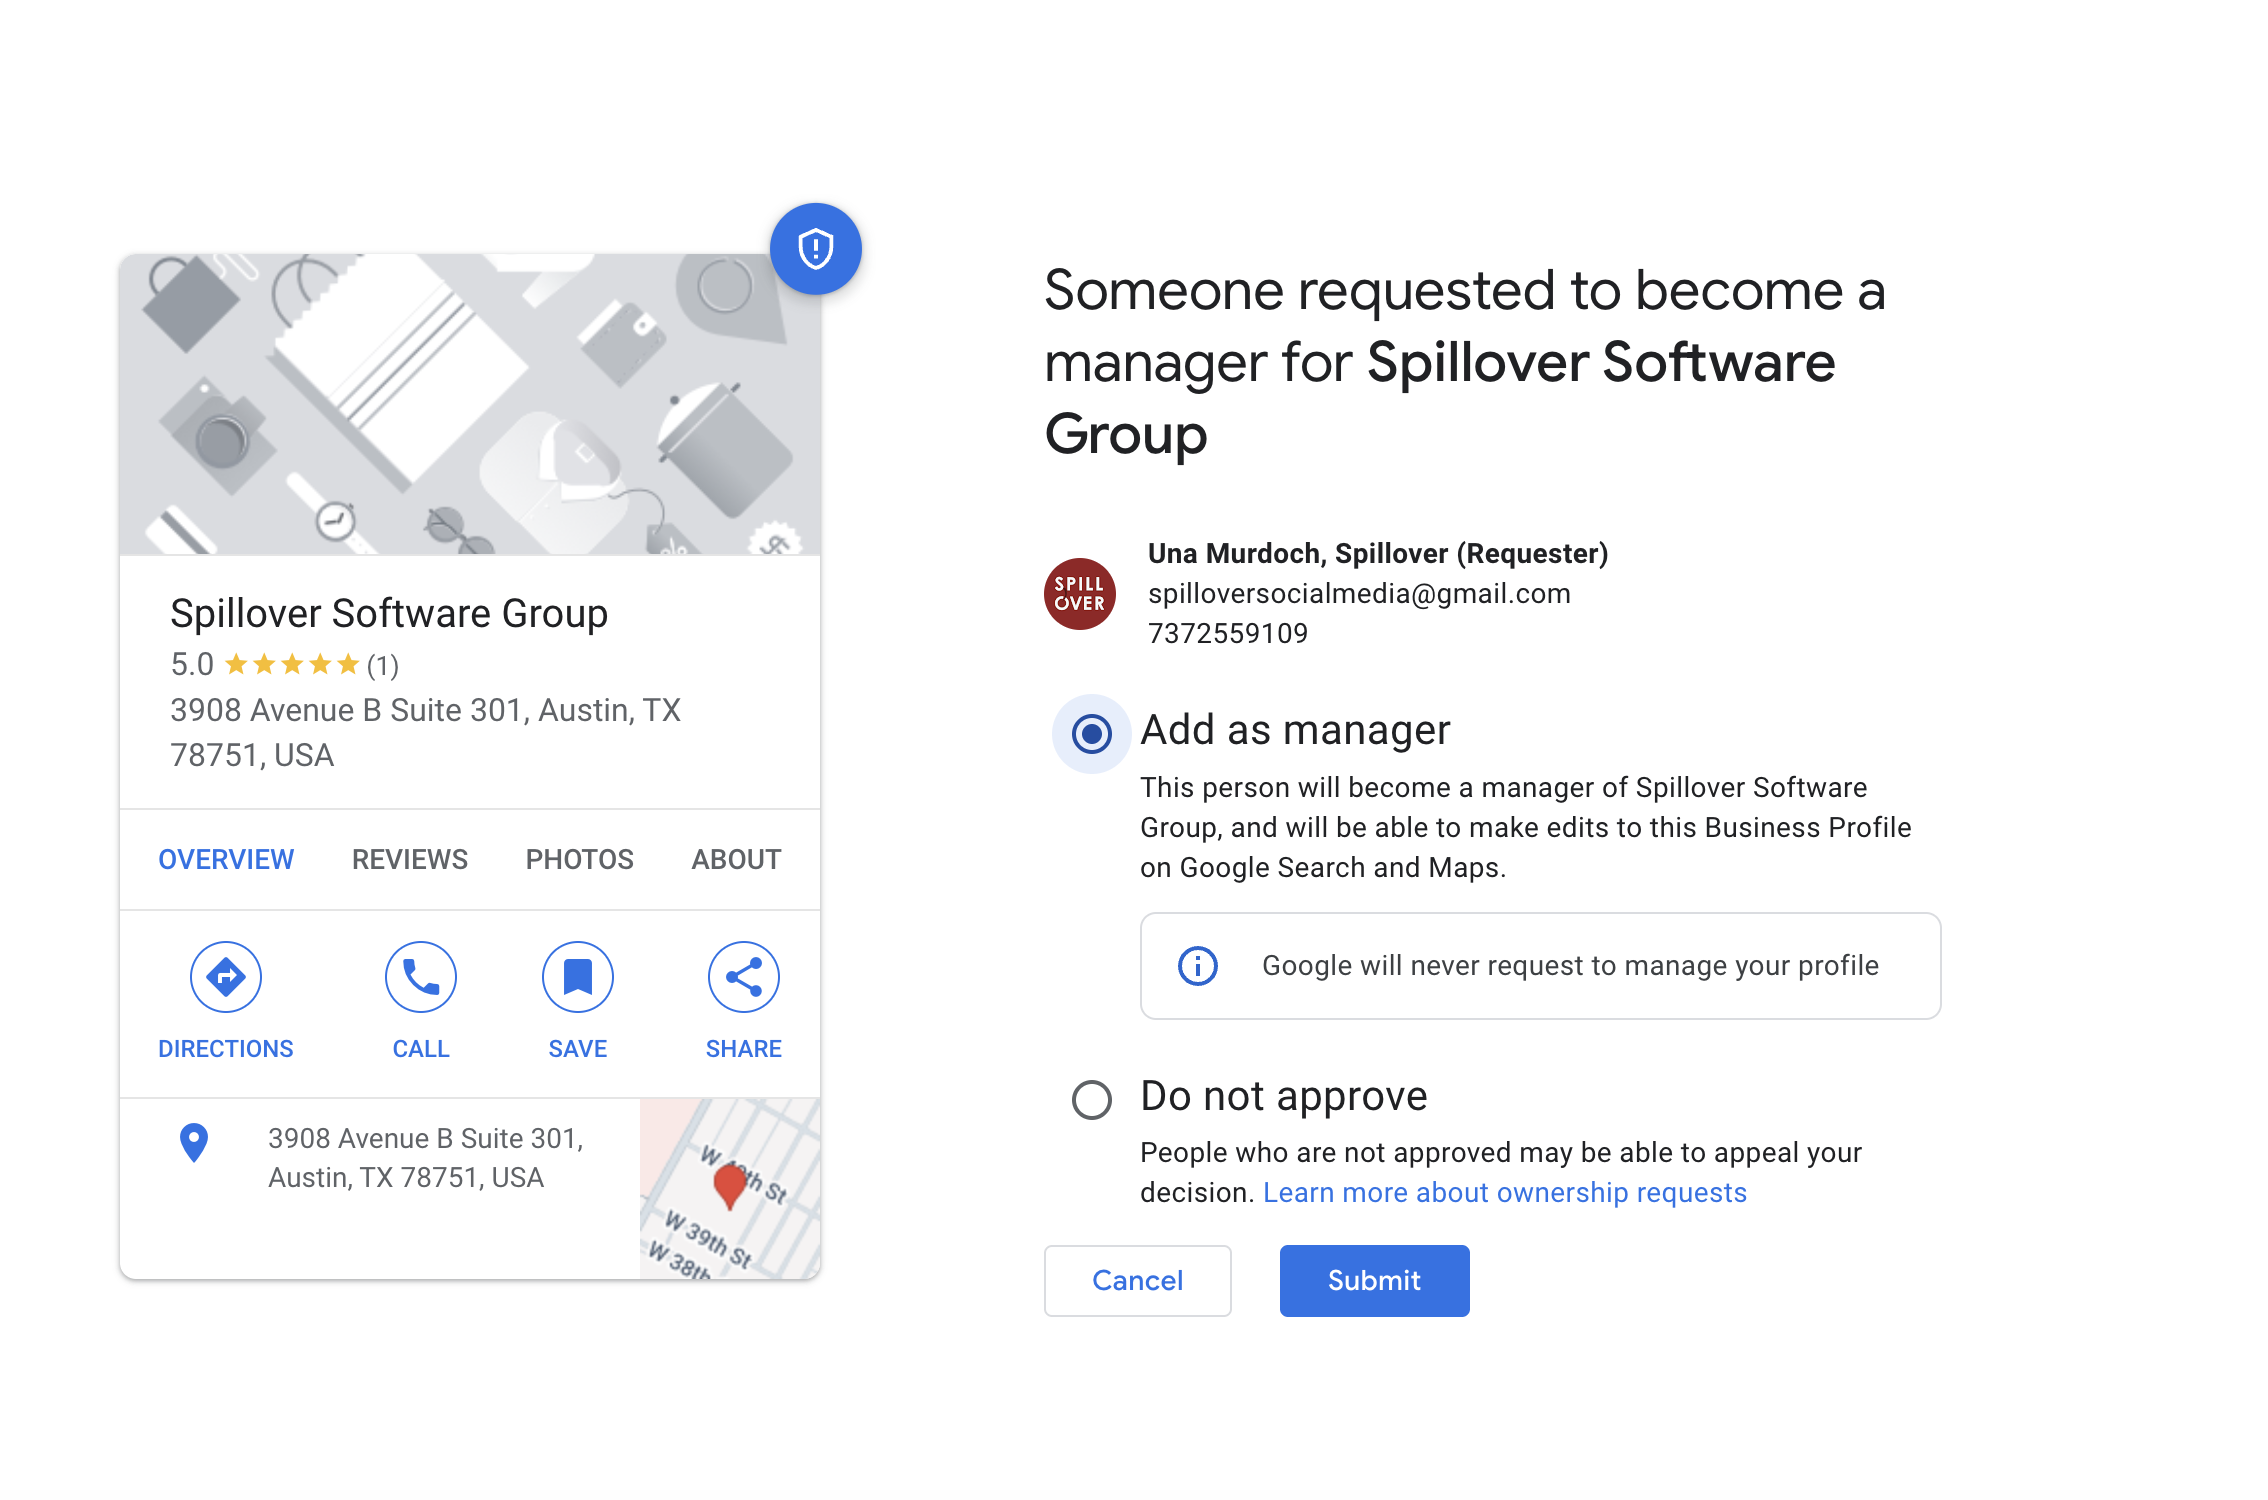This screenshot has height=1500, width=2268.
Task: Click the Spill Over requester avatar
Action: 1080,594
